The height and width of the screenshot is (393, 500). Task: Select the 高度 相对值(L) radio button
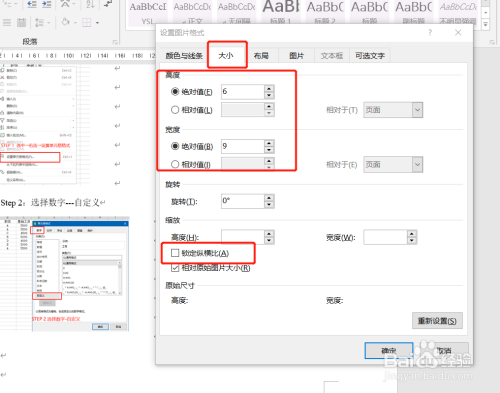[x=175, y=110]
